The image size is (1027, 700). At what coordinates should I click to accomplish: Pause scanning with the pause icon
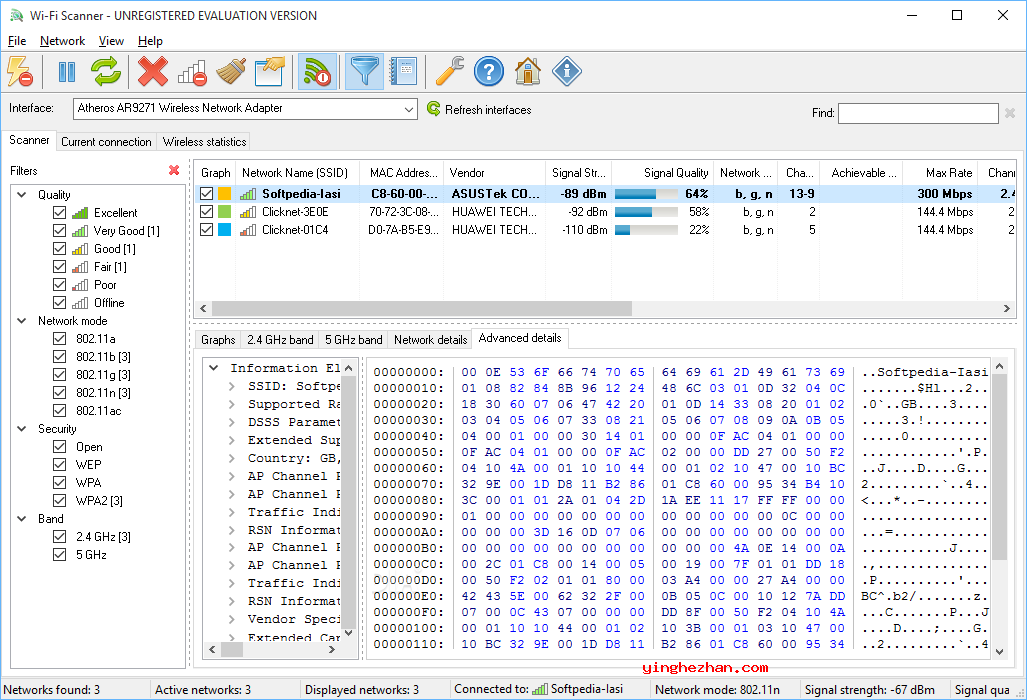click(67, 71)
